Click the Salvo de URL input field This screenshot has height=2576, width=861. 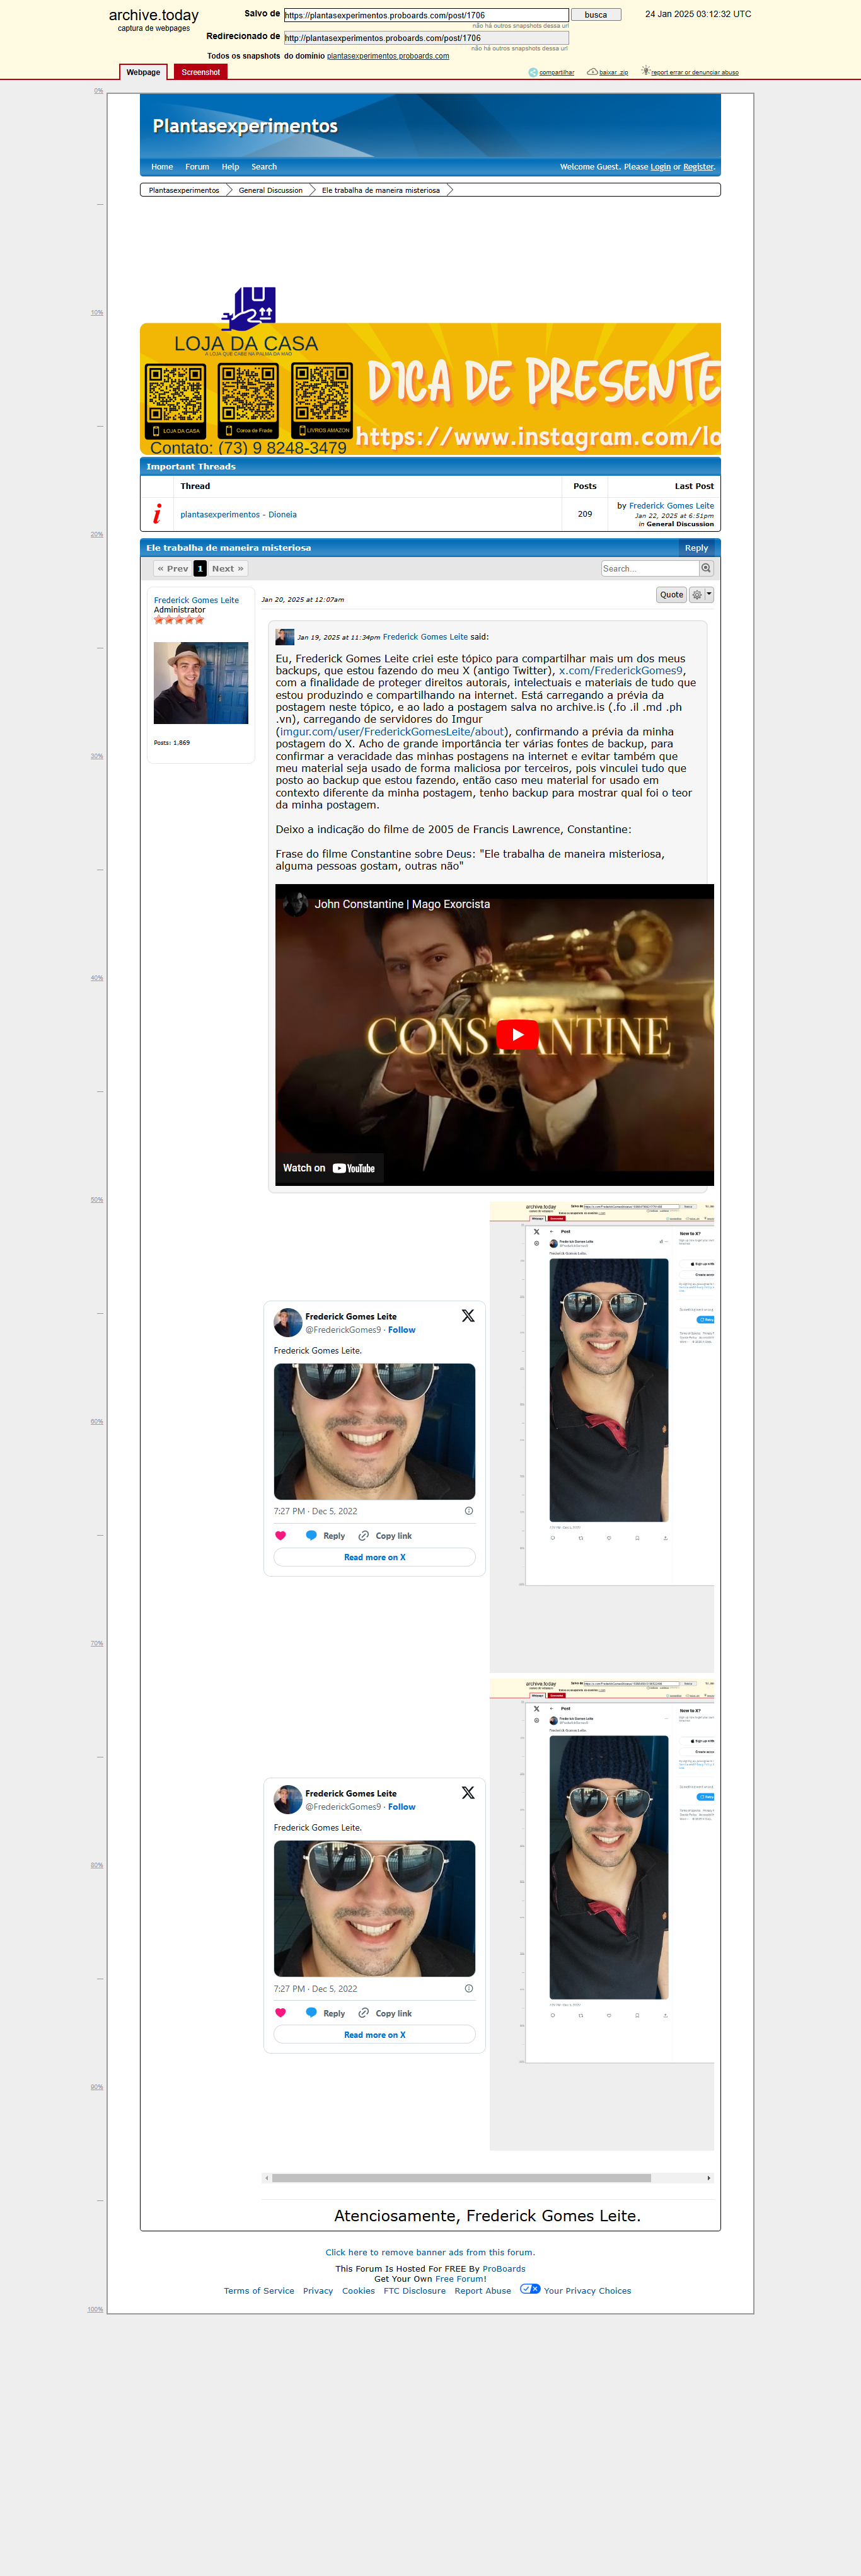(x=426, y=15)
